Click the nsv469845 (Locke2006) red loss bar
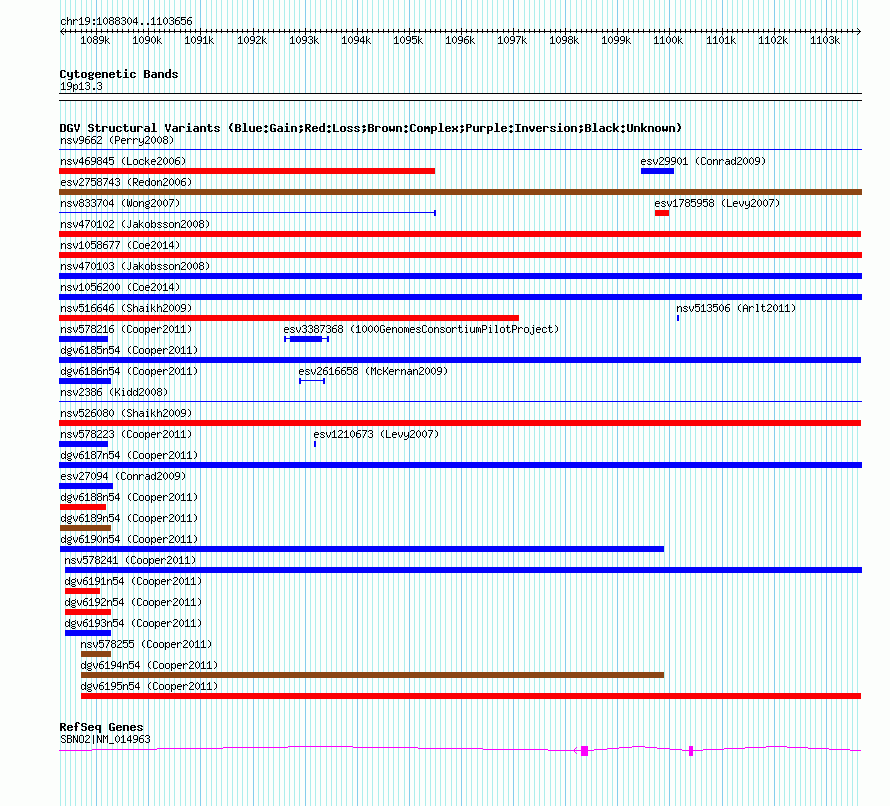This screenshot has height=806, width=890. [247, 171]
